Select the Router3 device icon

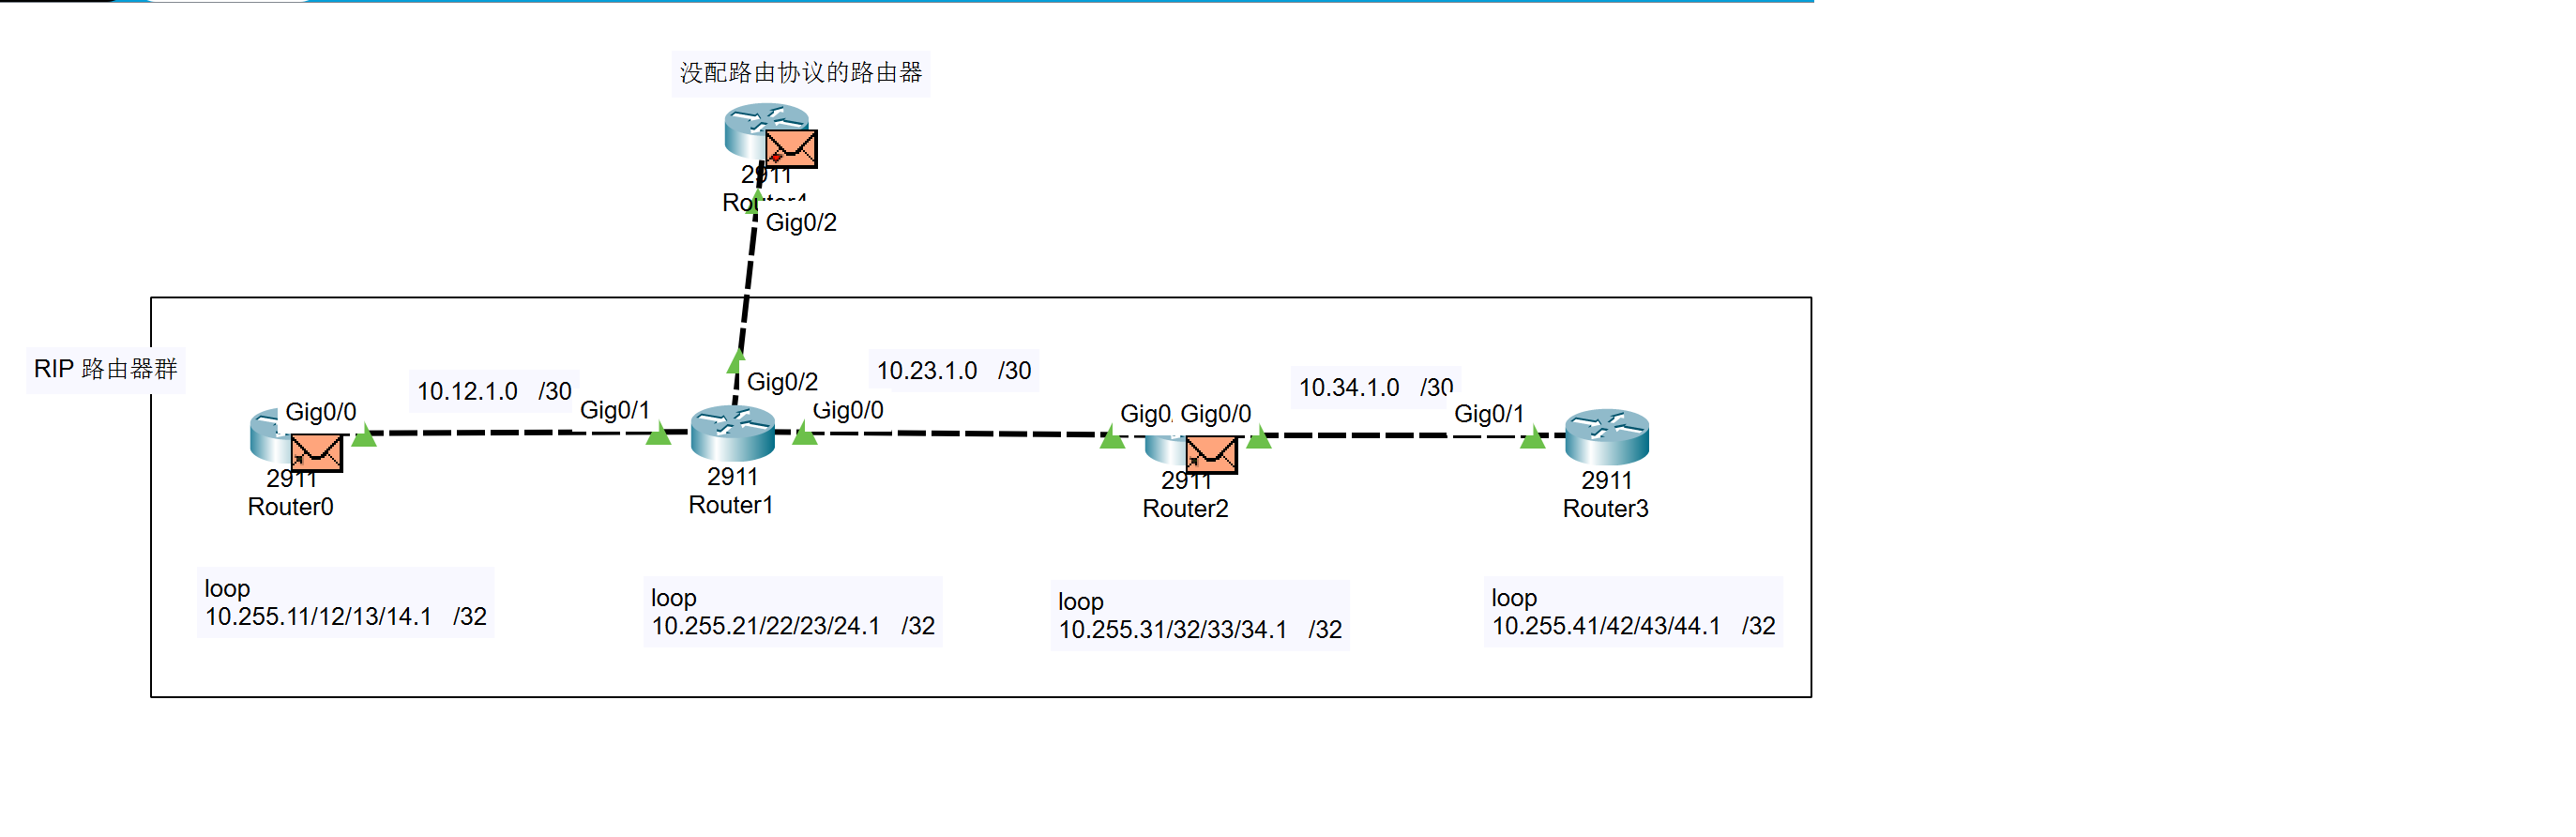pyautogui.click(x=1607, y=437)
